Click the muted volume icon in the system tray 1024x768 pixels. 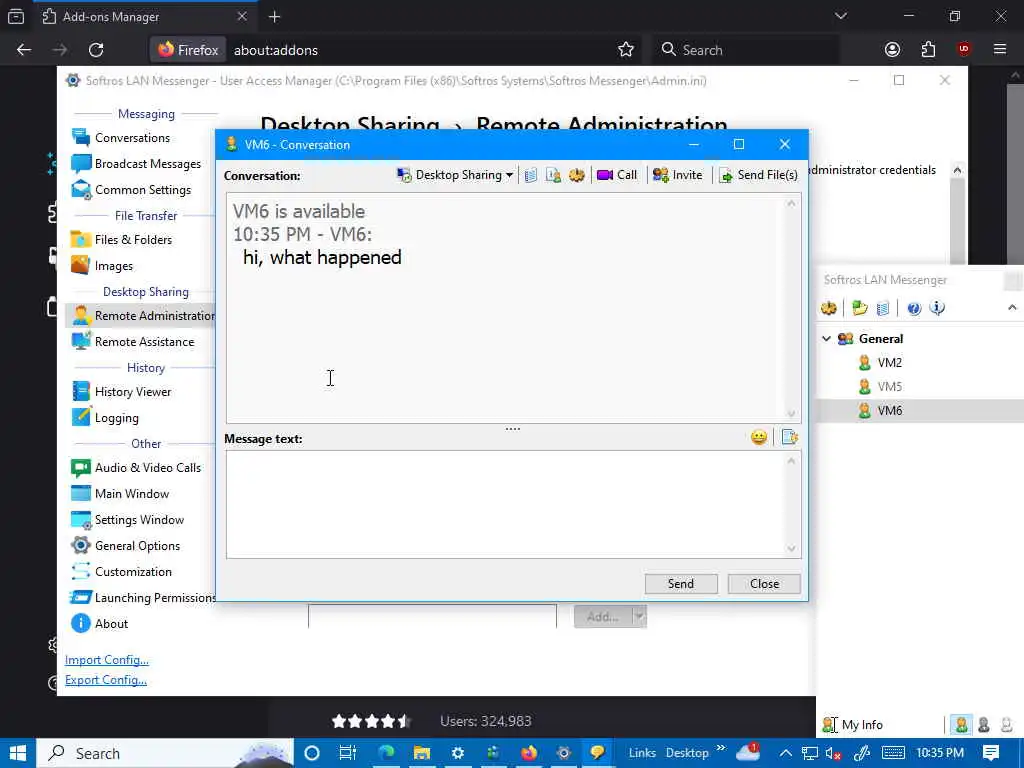[x=833, y=753]
